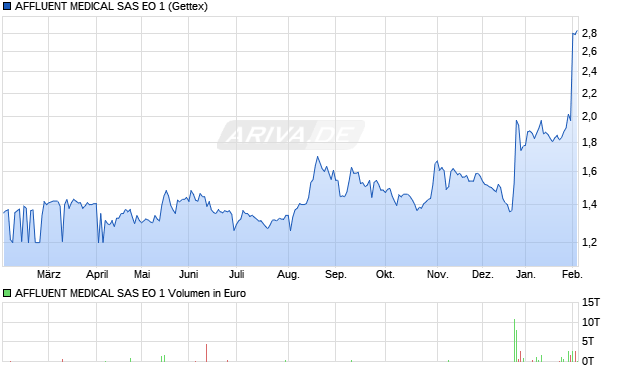Click the 2,4 price axis value
The width and height of the screenshot is (620, 371).
click(x=589, y=72)
